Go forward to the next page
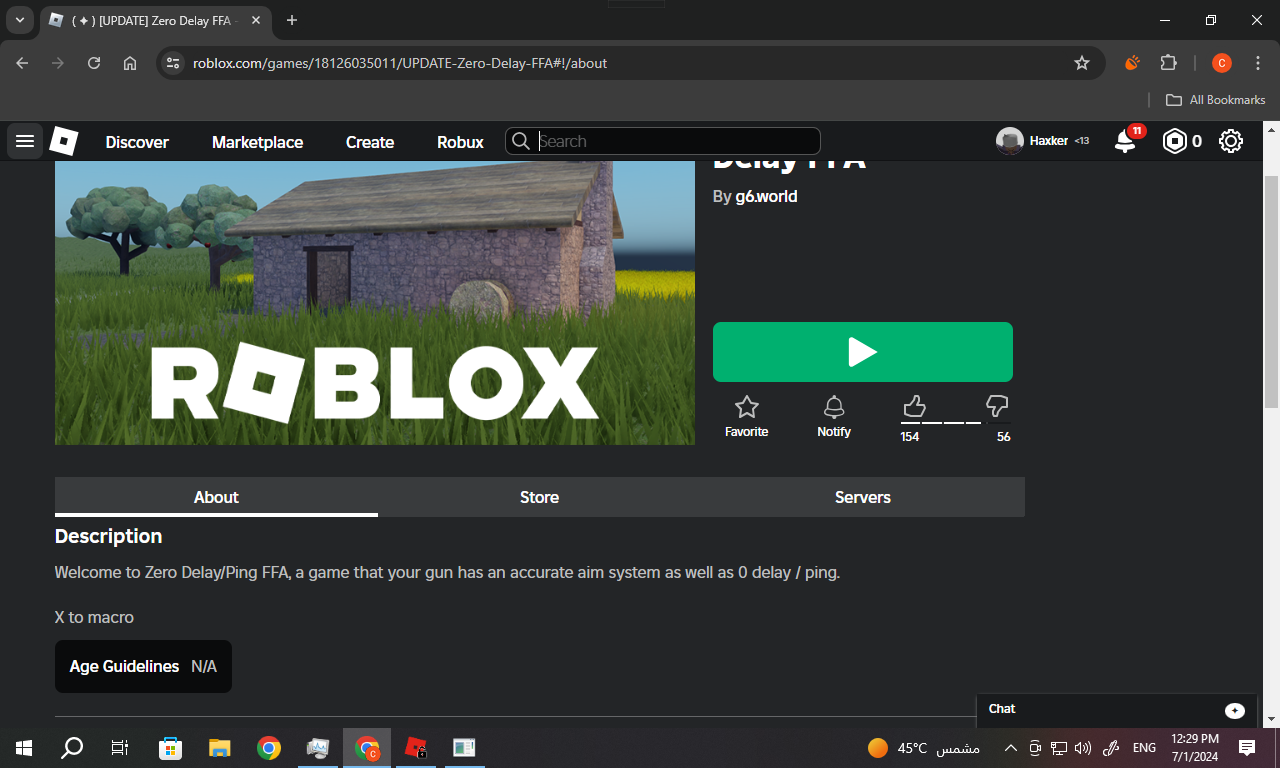Screen dimensions: 1280x768 [x=58, y=63]
